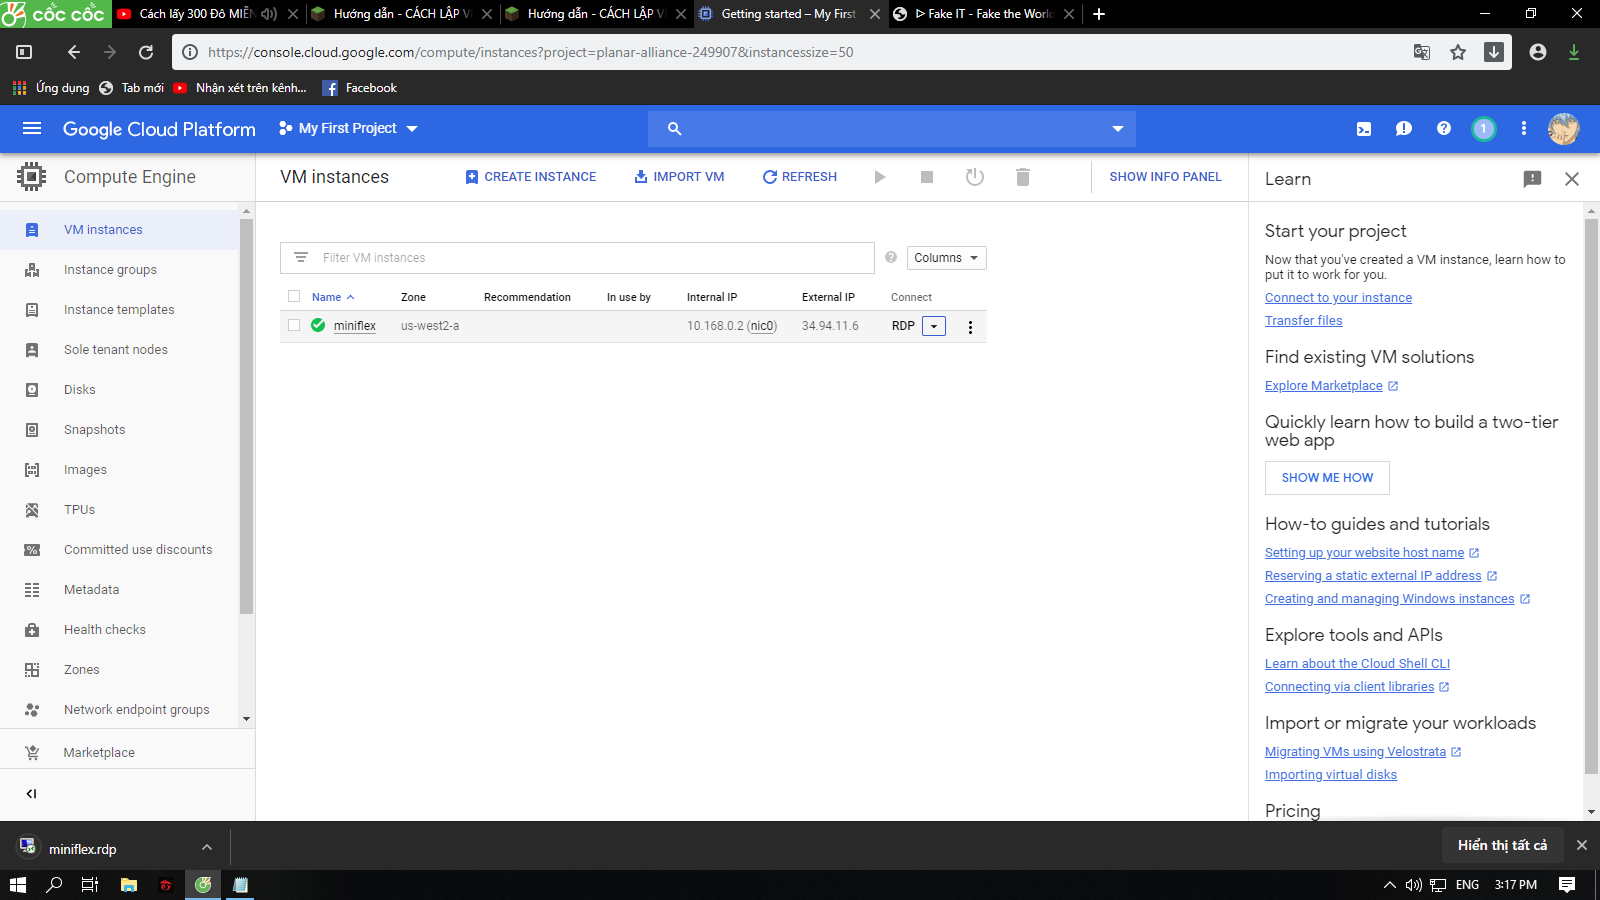
Task: Bookmark this page with the star icon
Action: point(1458,52)
